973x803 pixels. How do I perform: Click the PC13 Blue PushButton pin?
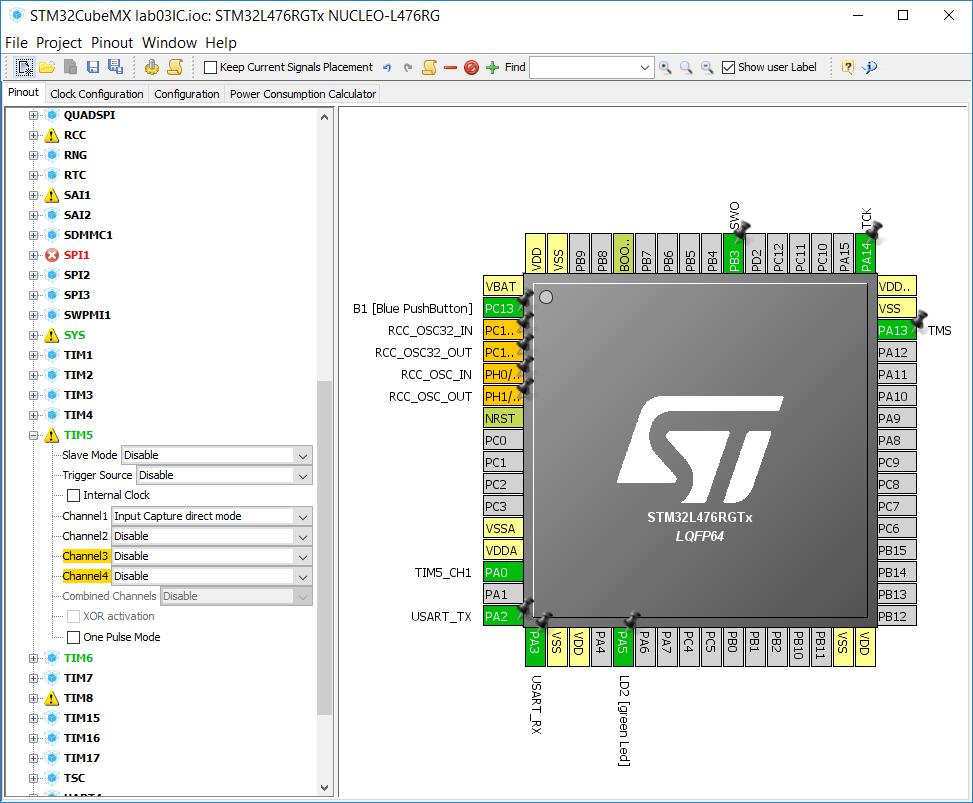(503, 308)
